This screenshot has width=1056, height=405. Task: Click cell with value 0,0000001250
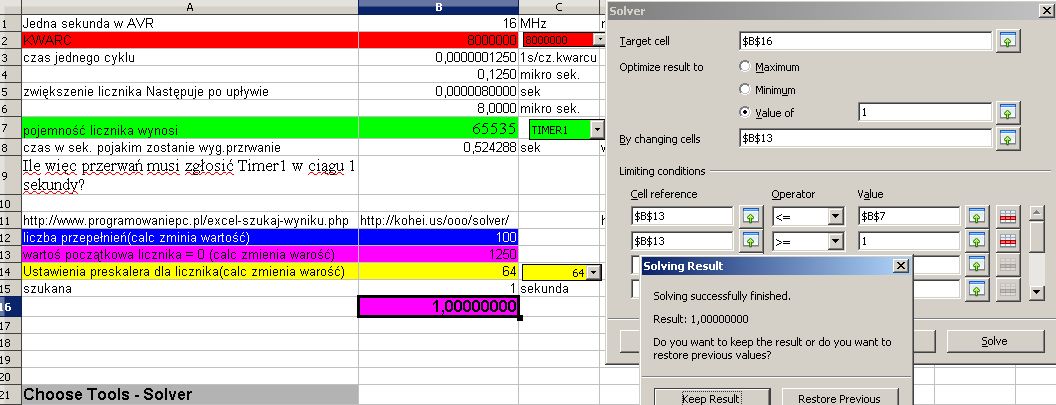[x=438, y=58]
